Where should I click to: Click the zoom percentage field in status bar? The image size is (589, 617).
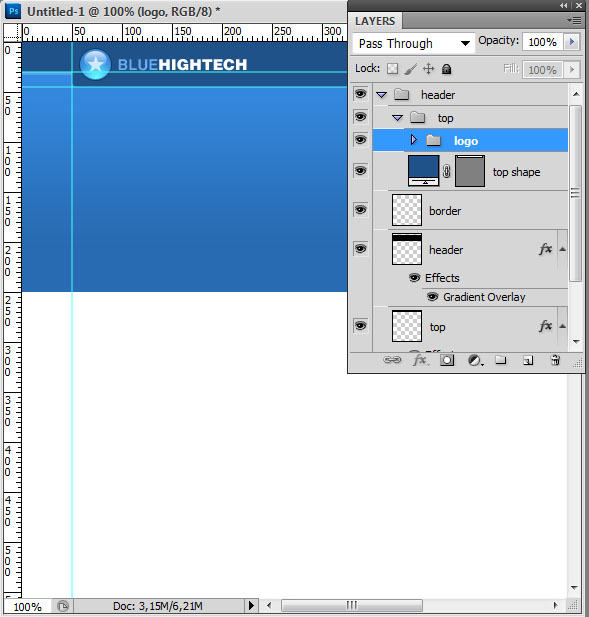point(27,606)
